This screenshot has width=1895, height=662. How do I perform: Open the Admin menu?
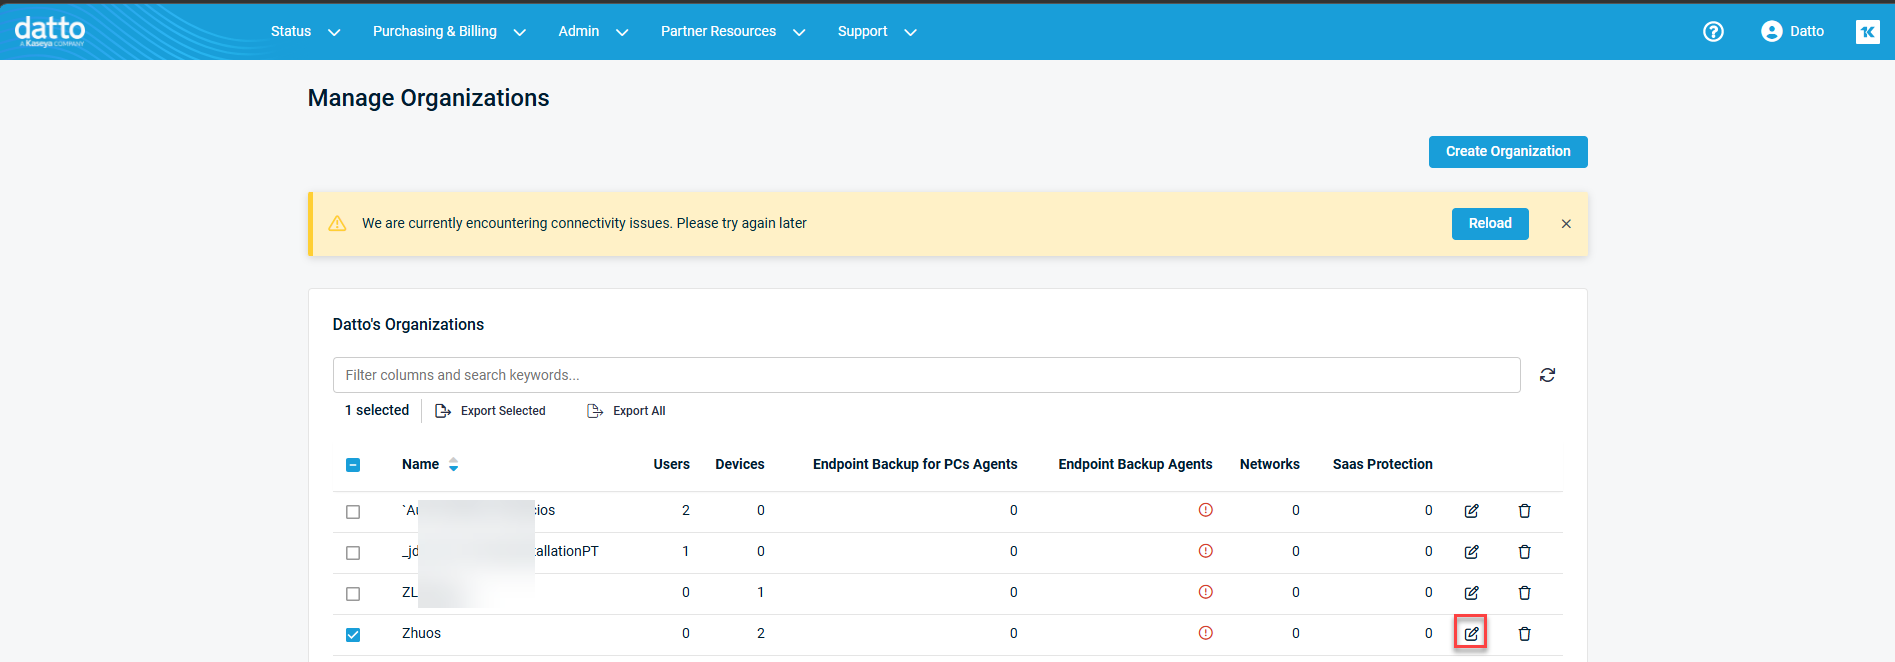coord(592,32)
